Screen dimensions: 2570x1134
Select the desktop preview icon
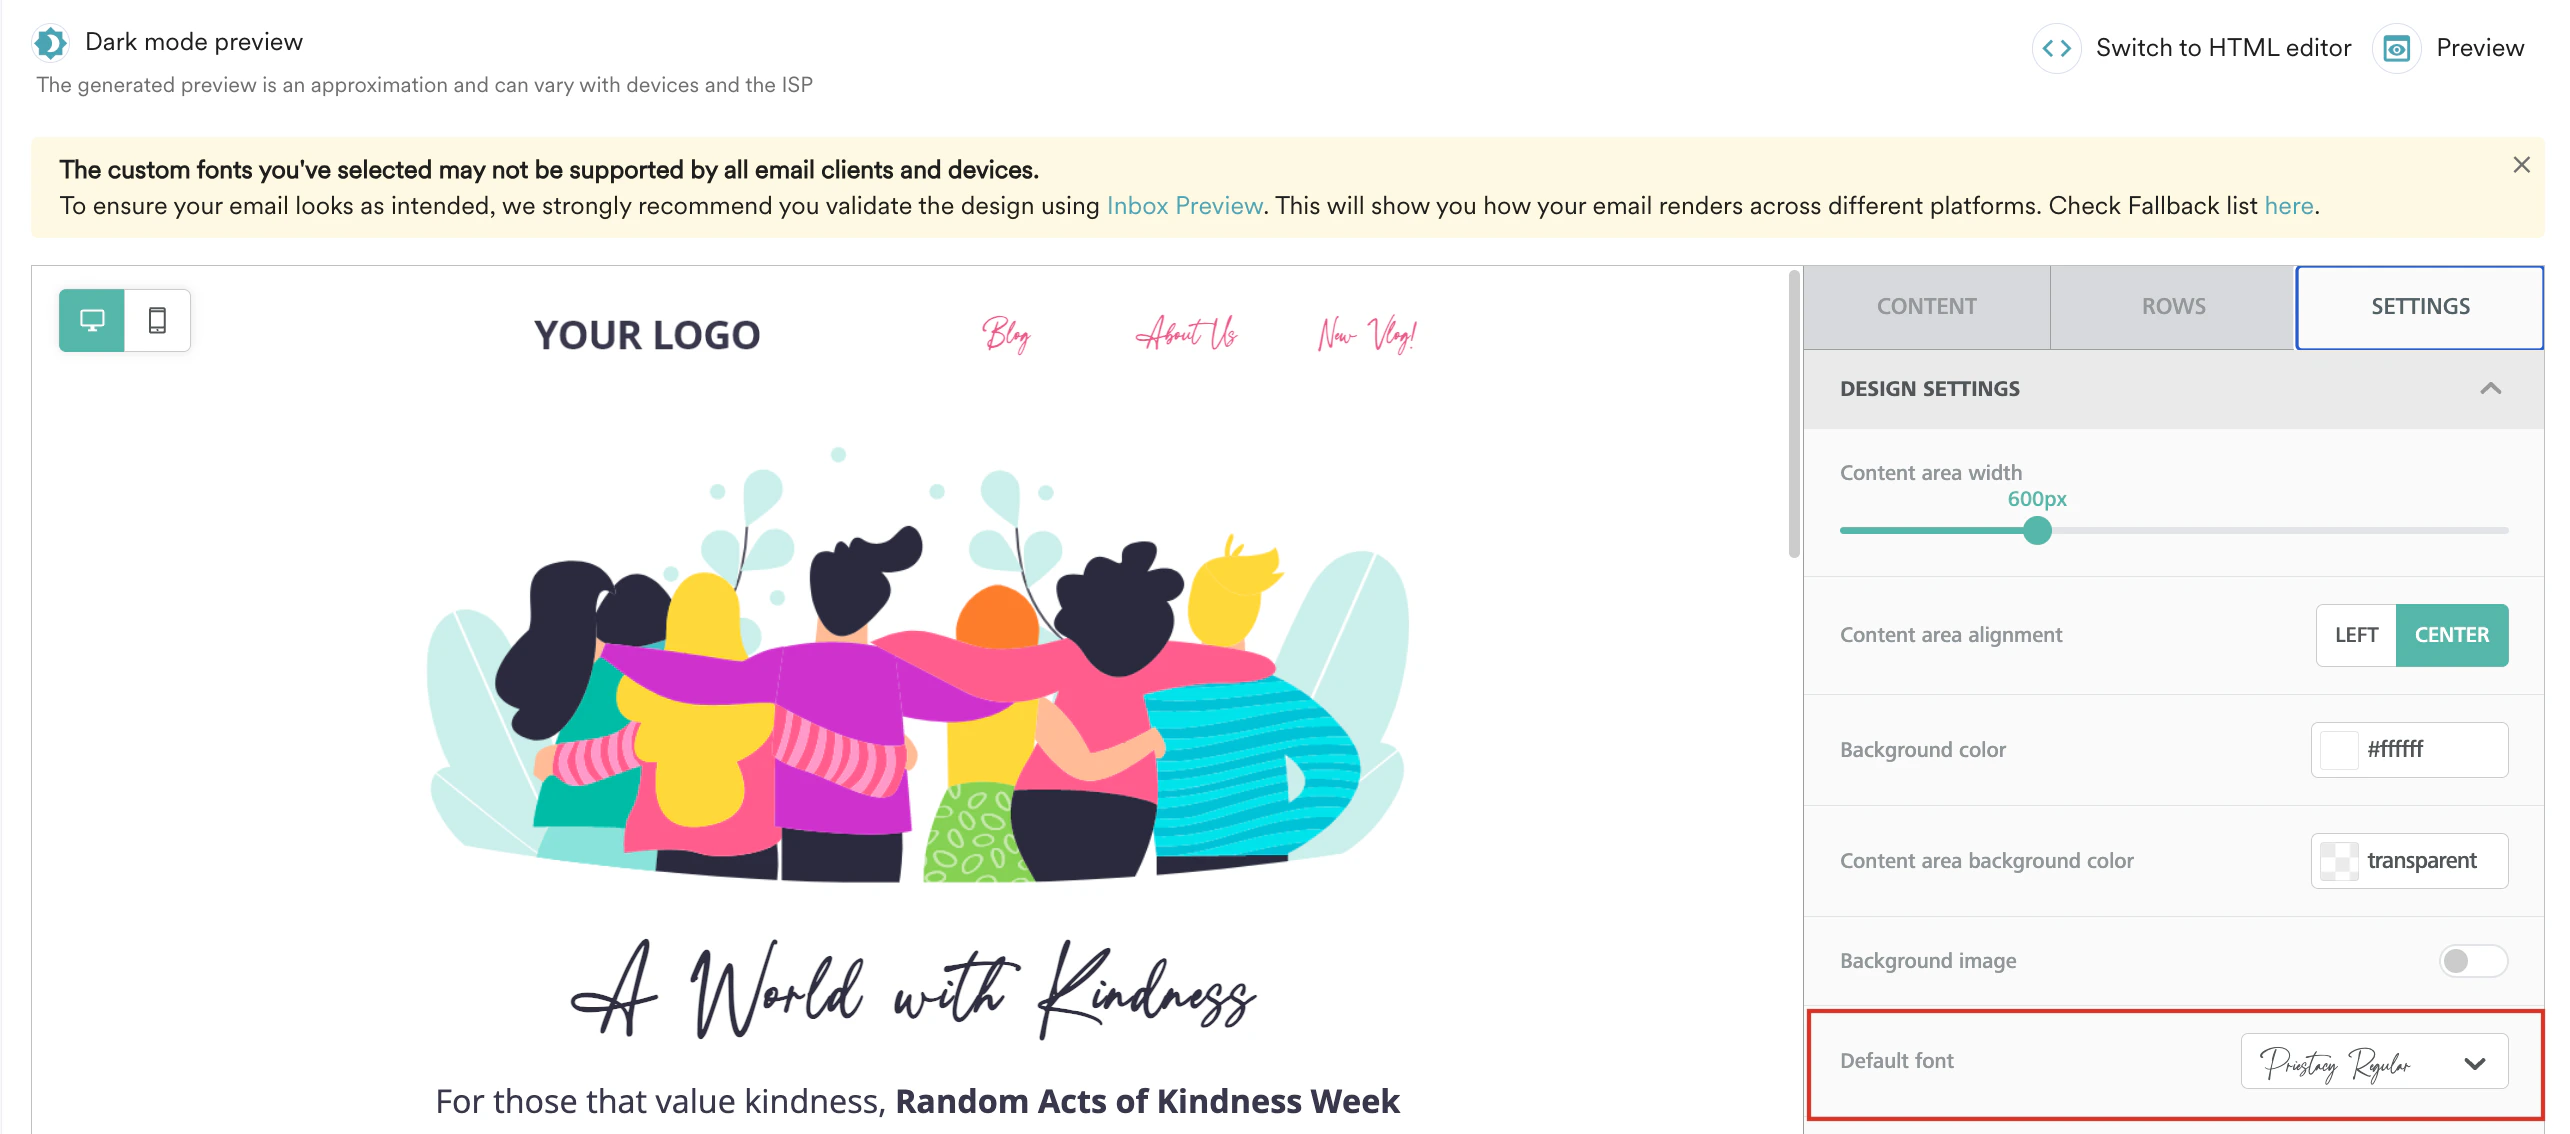92,320
